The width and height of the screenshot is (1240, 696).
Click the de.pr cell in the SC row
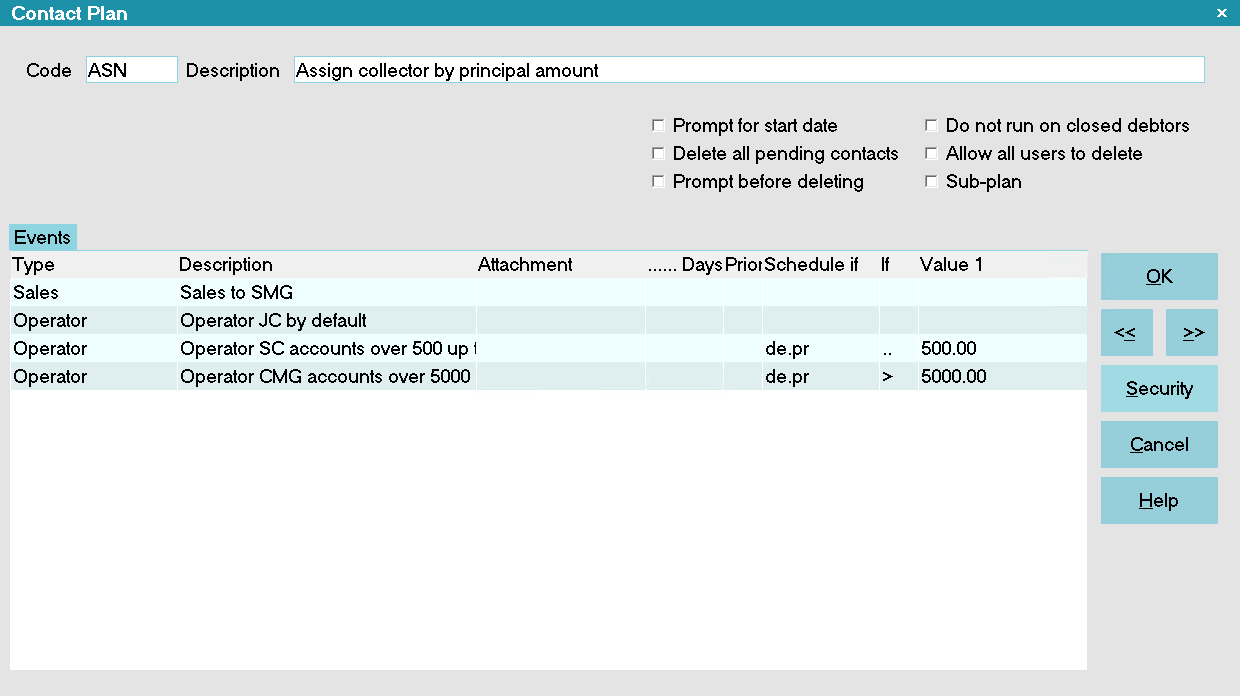click(x=821, y=349)
